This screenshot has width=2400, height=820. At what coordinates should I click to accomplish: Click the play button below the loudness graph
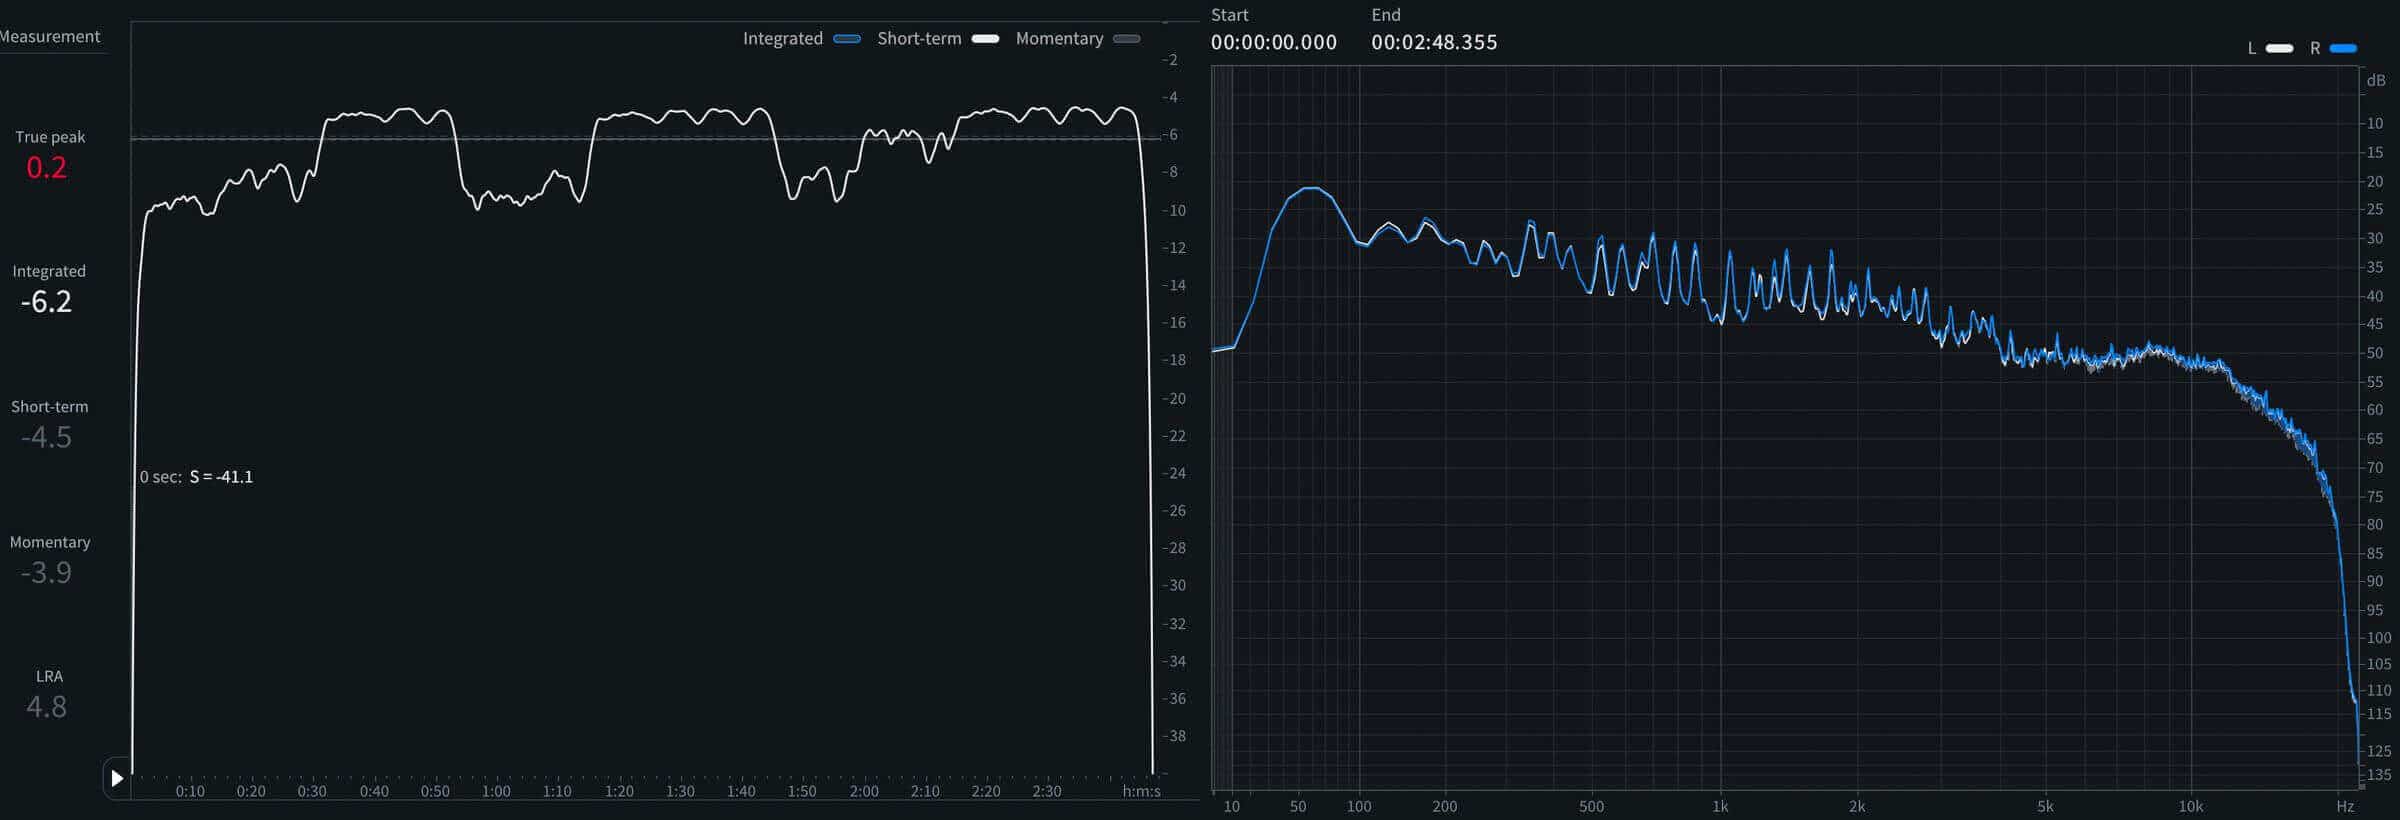(117, 778)
